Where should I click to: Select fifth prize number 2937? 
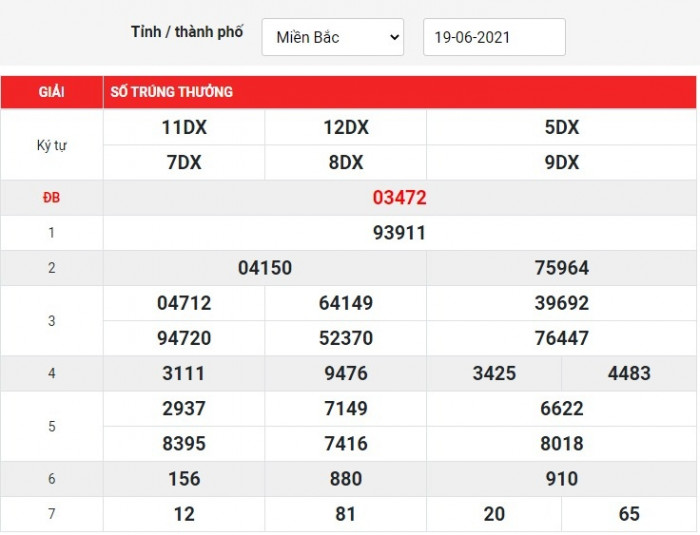184,408
